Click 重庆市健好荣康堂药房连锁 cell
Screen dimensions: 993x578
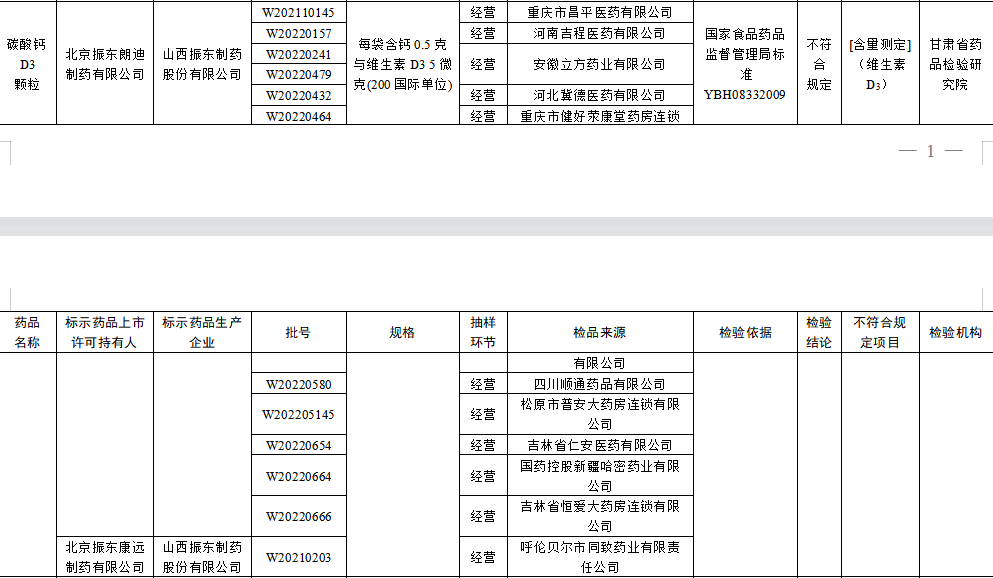tap(600, 116)
